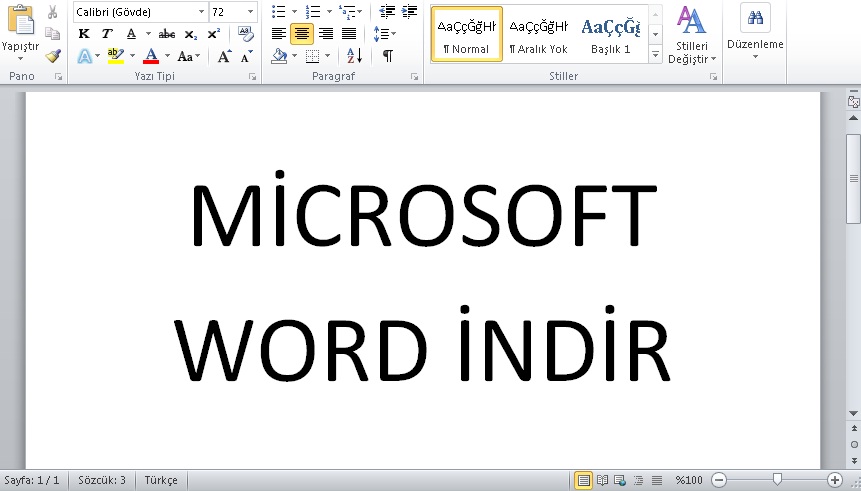The height and width of the screenshot is (491, 861).
Task: Click the Bullets list icon
Action: (279, 12)
